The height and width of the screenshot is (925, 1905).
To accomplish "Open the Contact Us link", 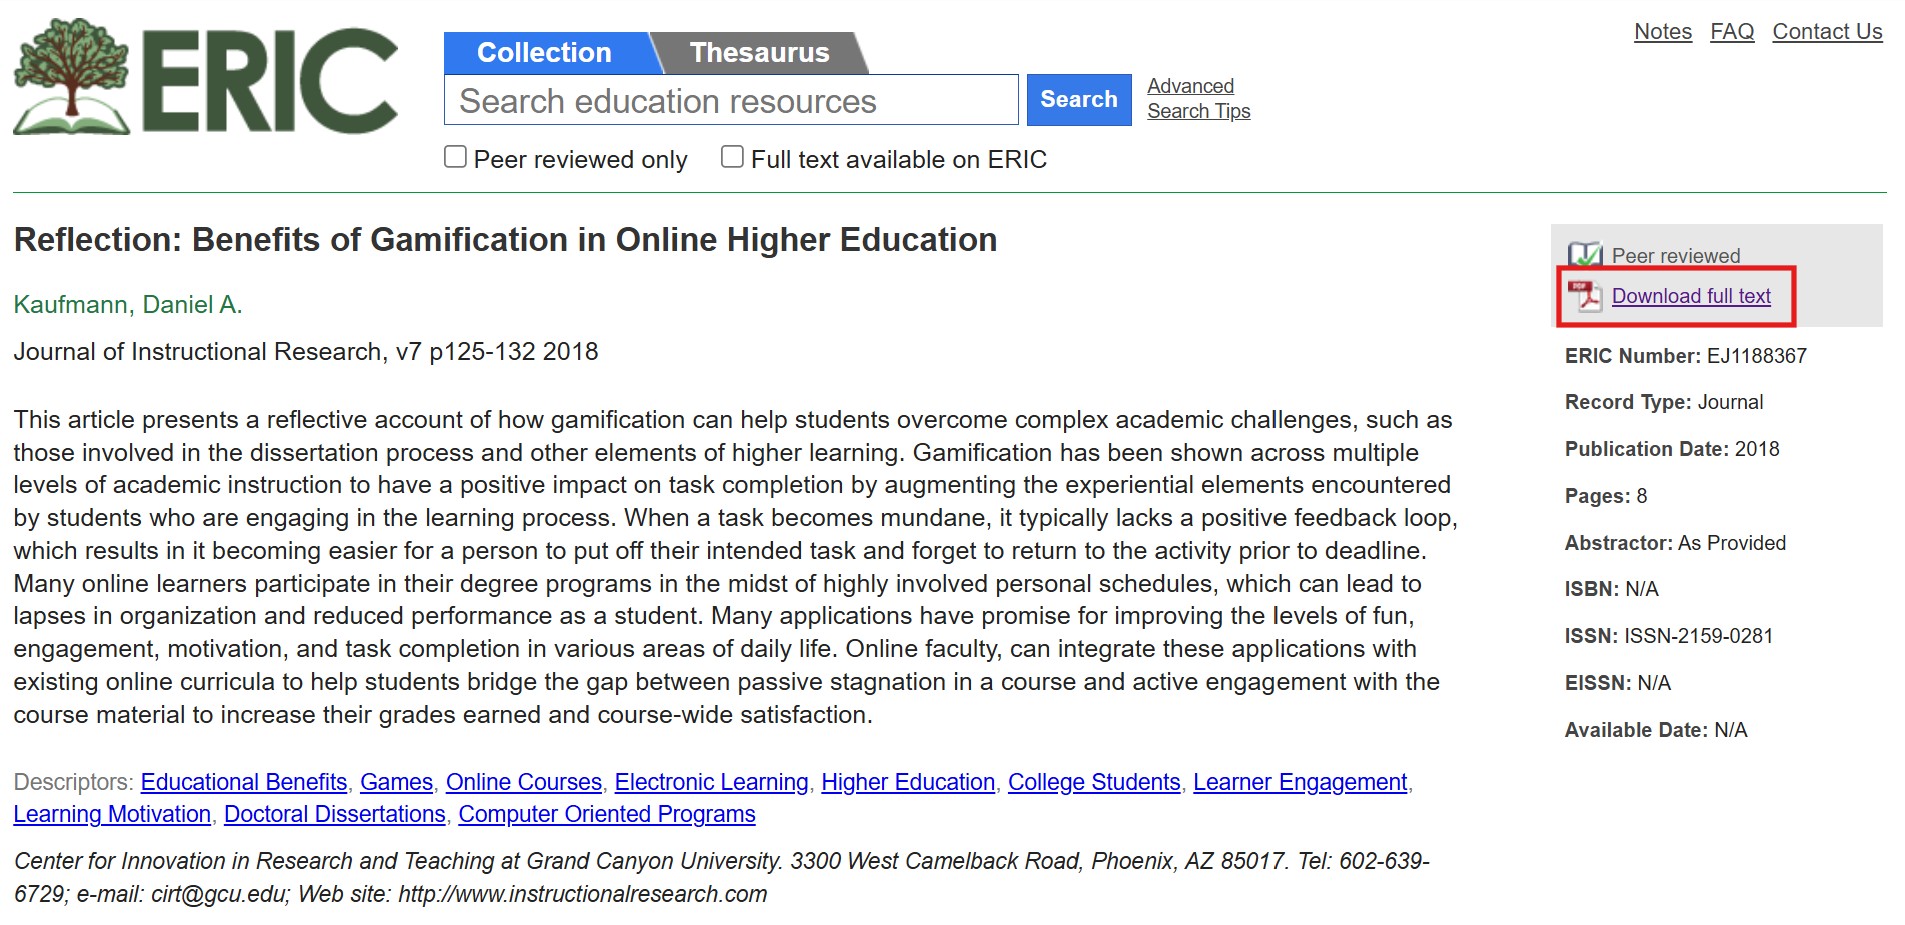I will point(1827,32).
